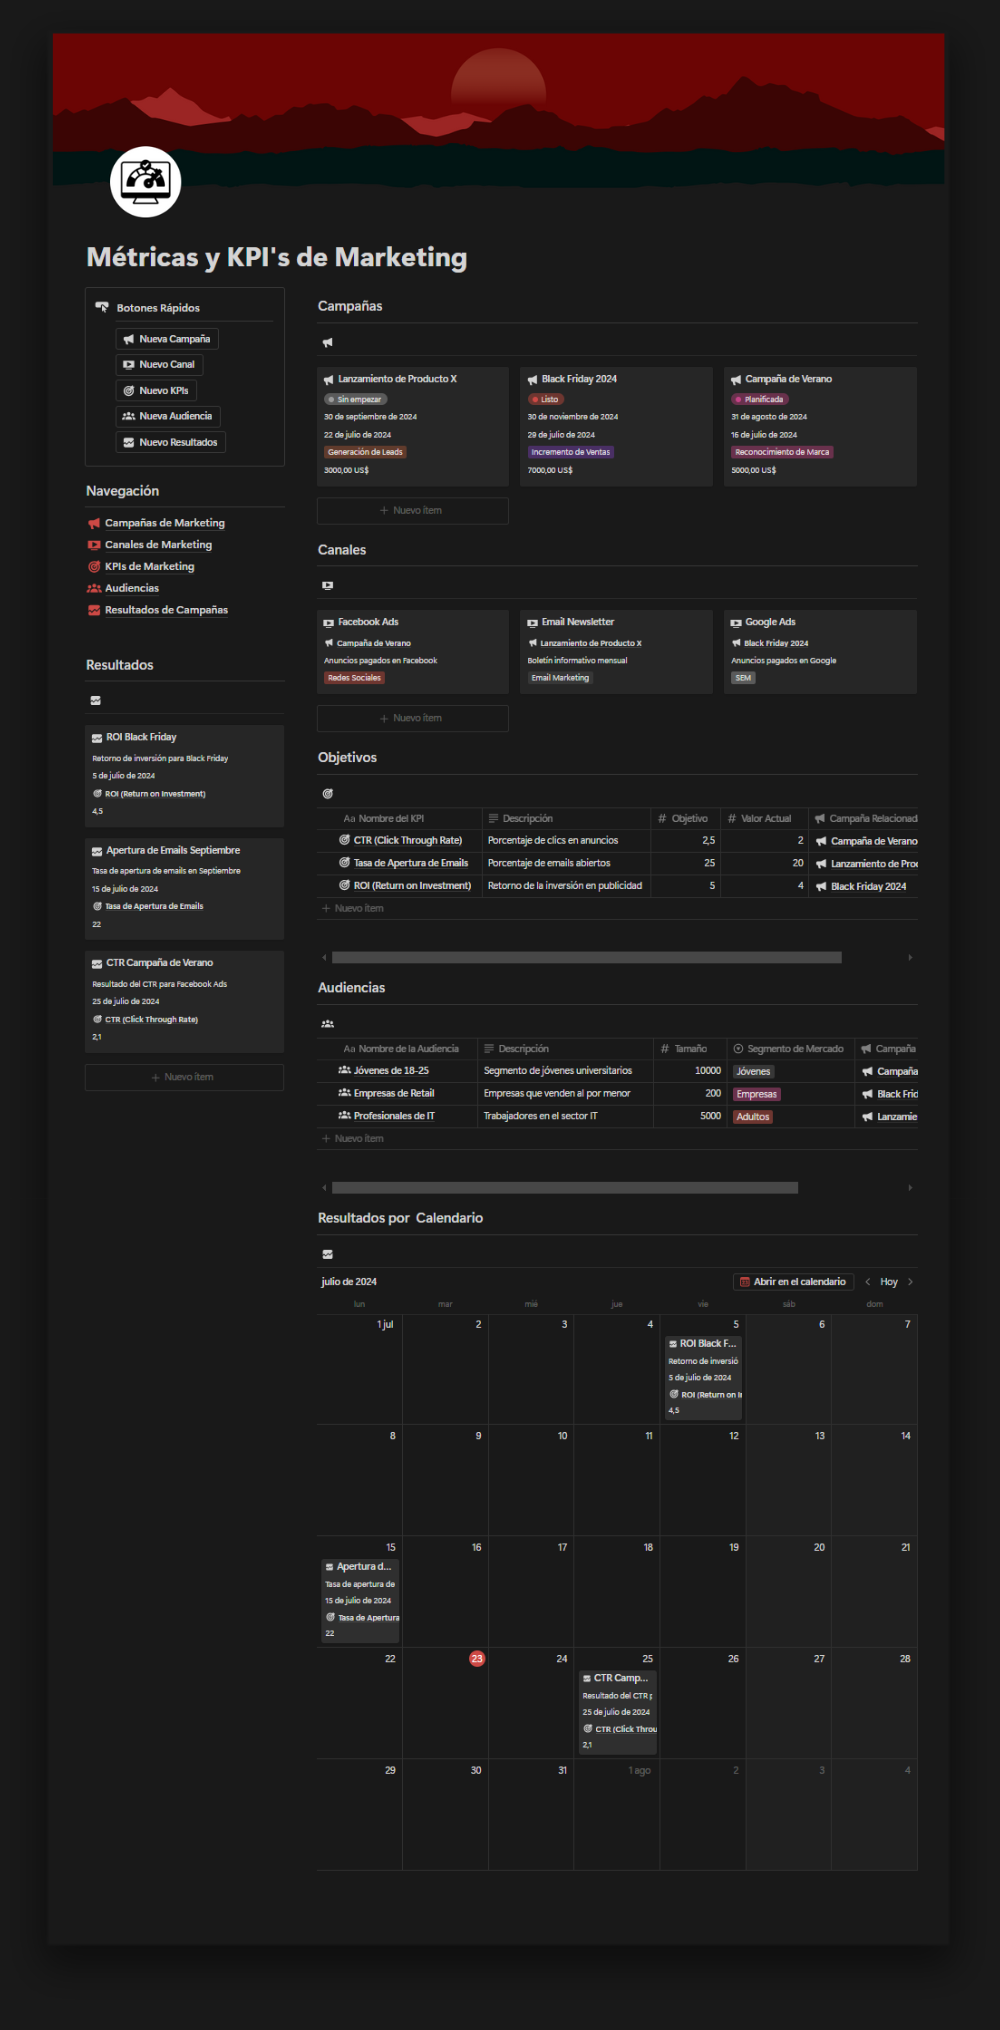Click the icon on ROI Black Friday sidebar card
Image resolution: width=1000 pixels, height=2030 pixels.
[97, 738]
